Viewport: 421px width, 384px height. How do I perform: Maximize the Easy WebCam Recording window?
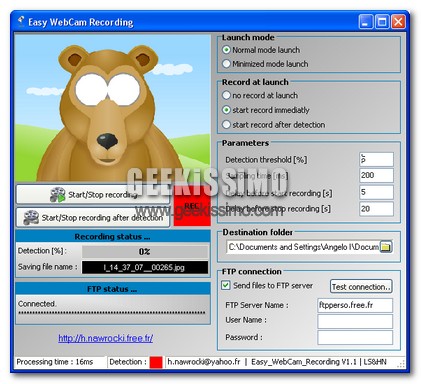point(382,22)
